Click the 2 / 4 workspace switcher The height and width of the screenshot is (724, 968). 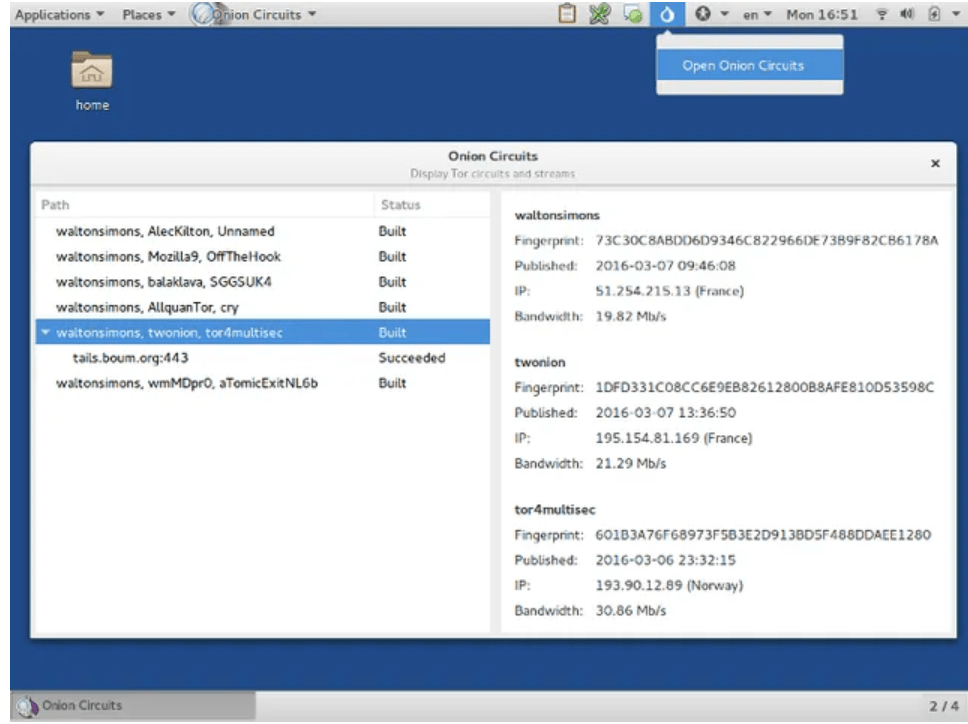944,706
